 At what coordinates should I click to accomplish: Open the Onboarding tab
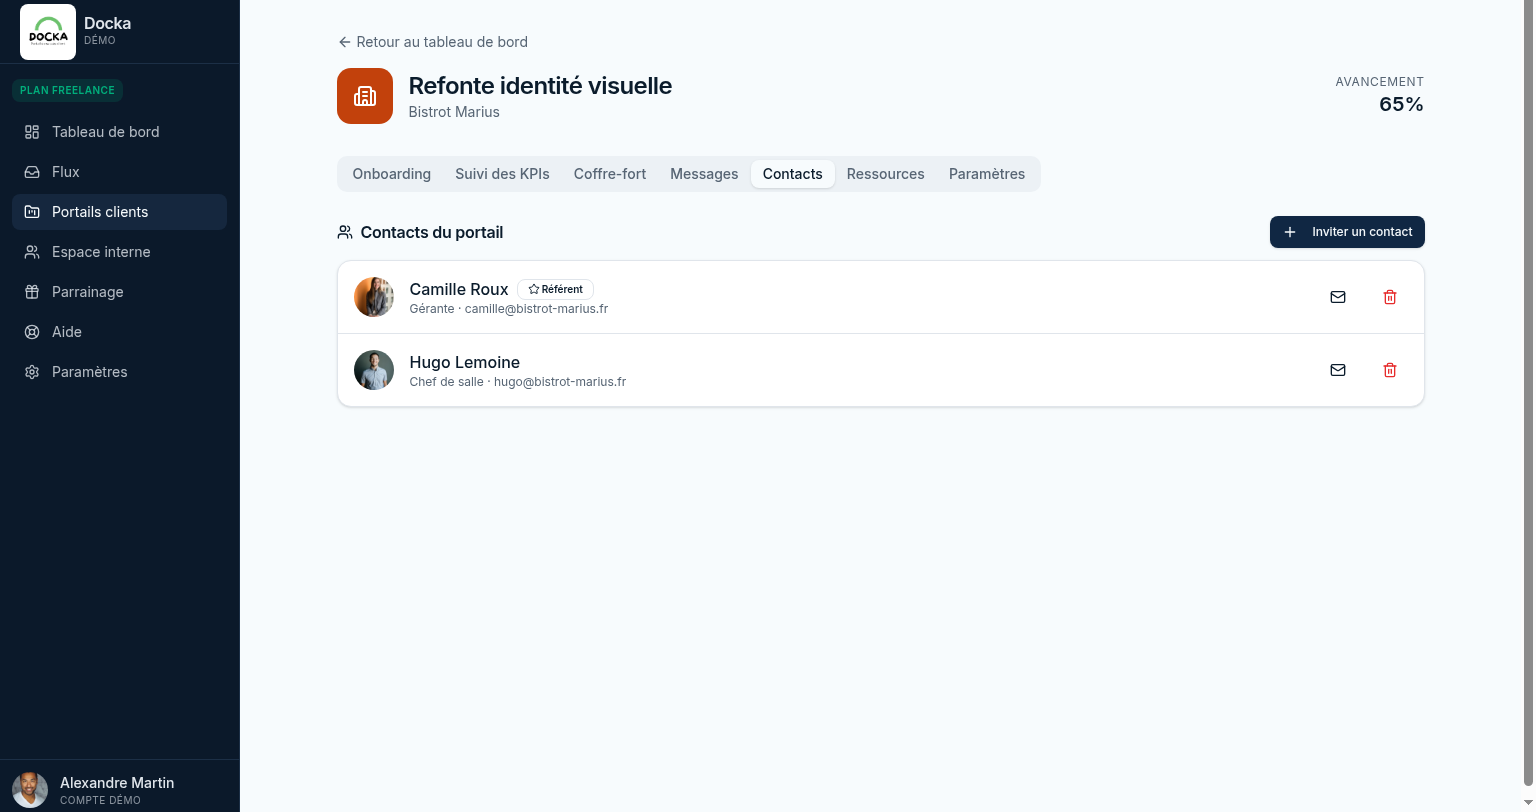(x=392, y=174)
